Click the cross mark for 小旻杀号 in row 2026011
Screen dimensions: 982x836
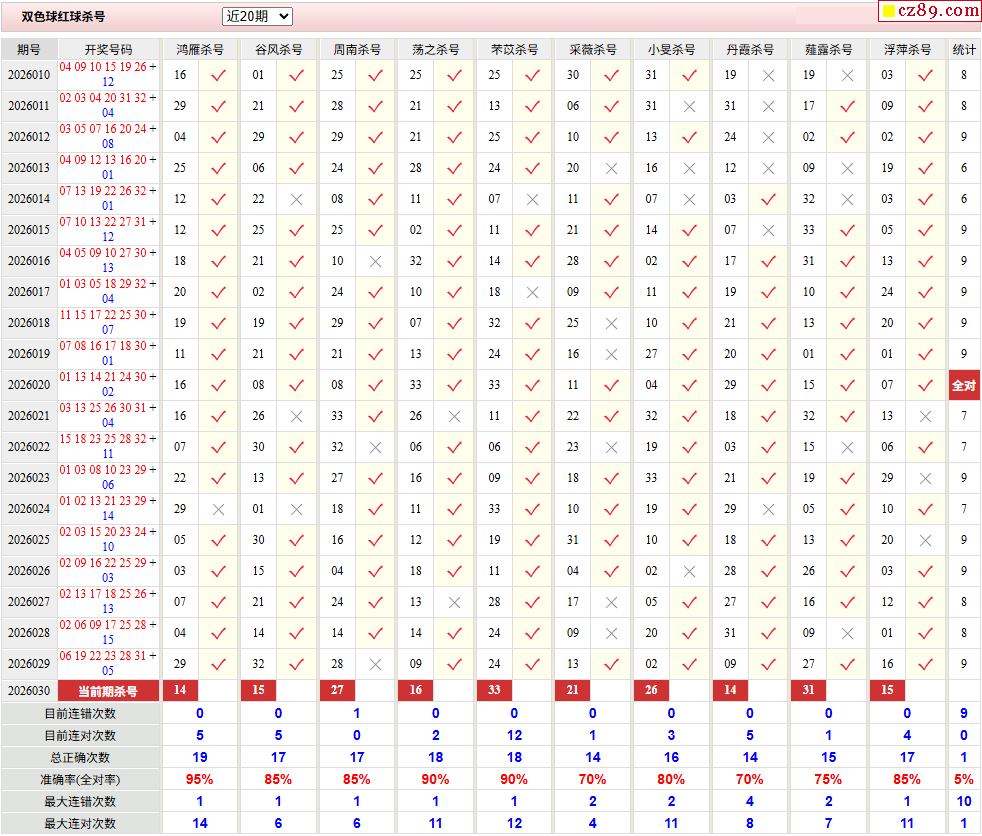689,106
